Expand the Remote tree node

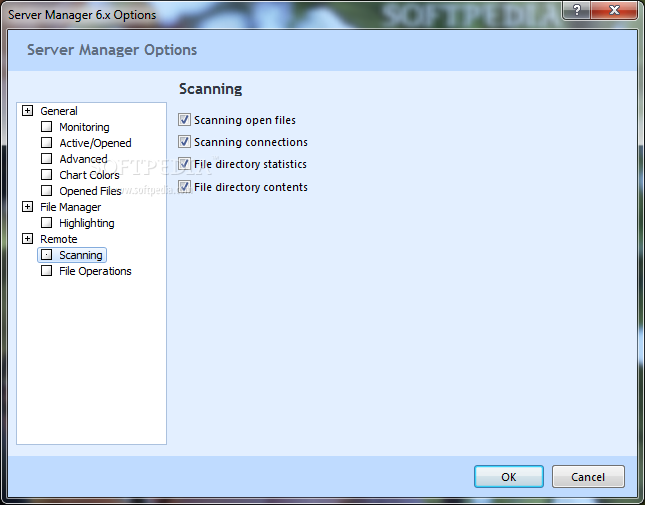[x=28, y=239]
